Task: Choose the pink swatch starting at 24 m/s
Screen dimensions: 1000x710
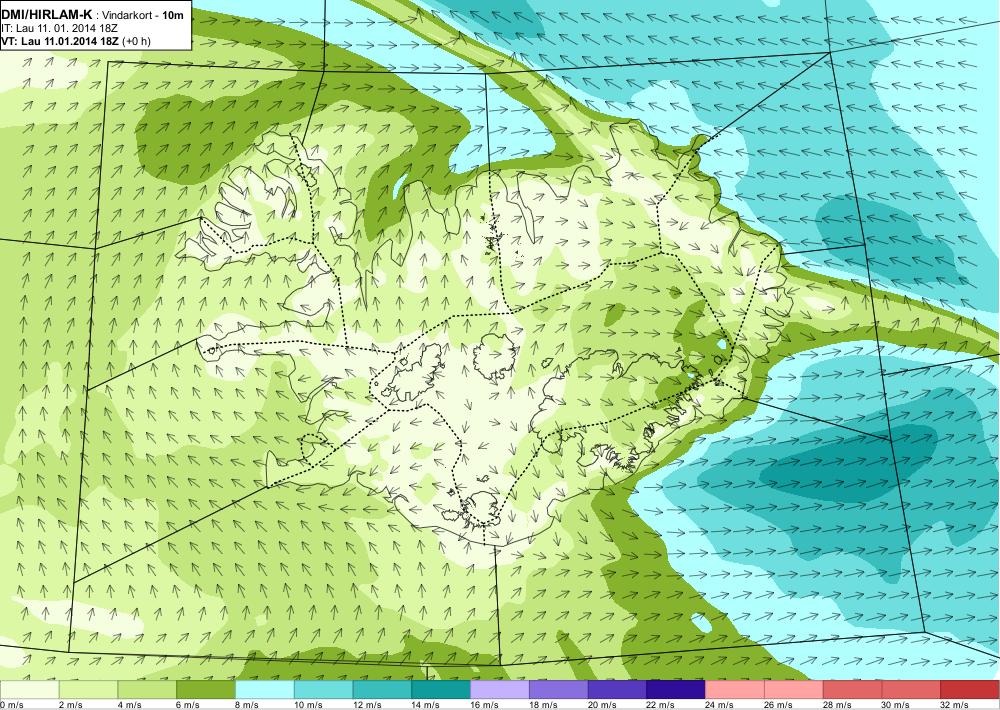Action: (x=735, y=690)
